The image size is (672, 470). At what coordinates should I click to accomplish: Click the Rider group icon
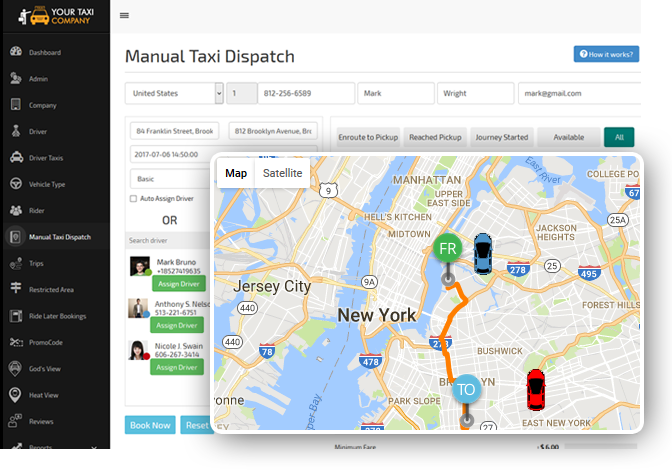point(16,210)
